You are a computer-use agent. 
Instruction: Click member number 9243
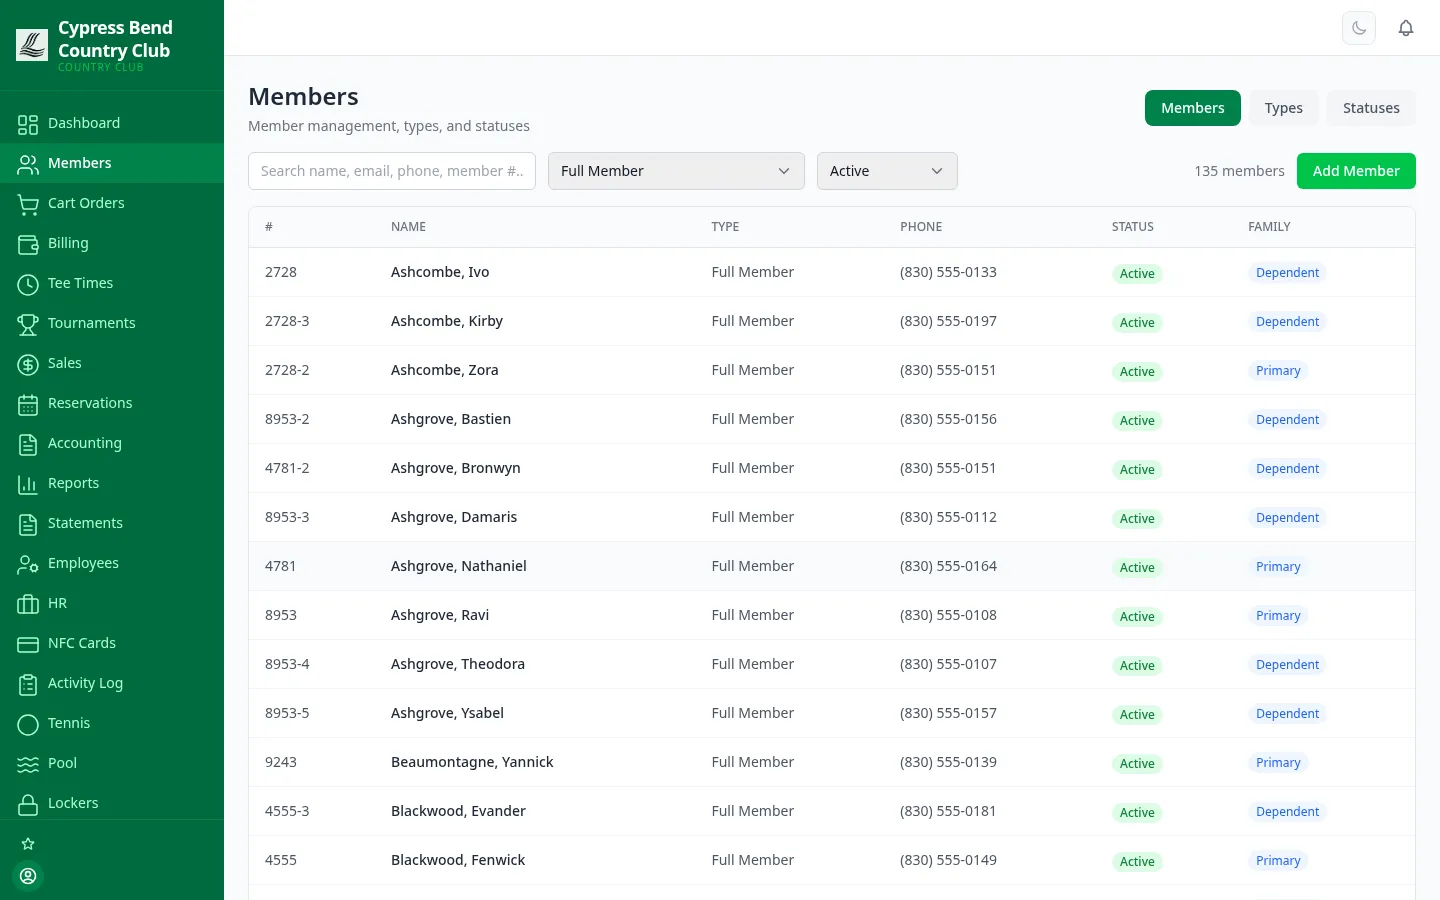pyautogui.click(x=281, y=762)
